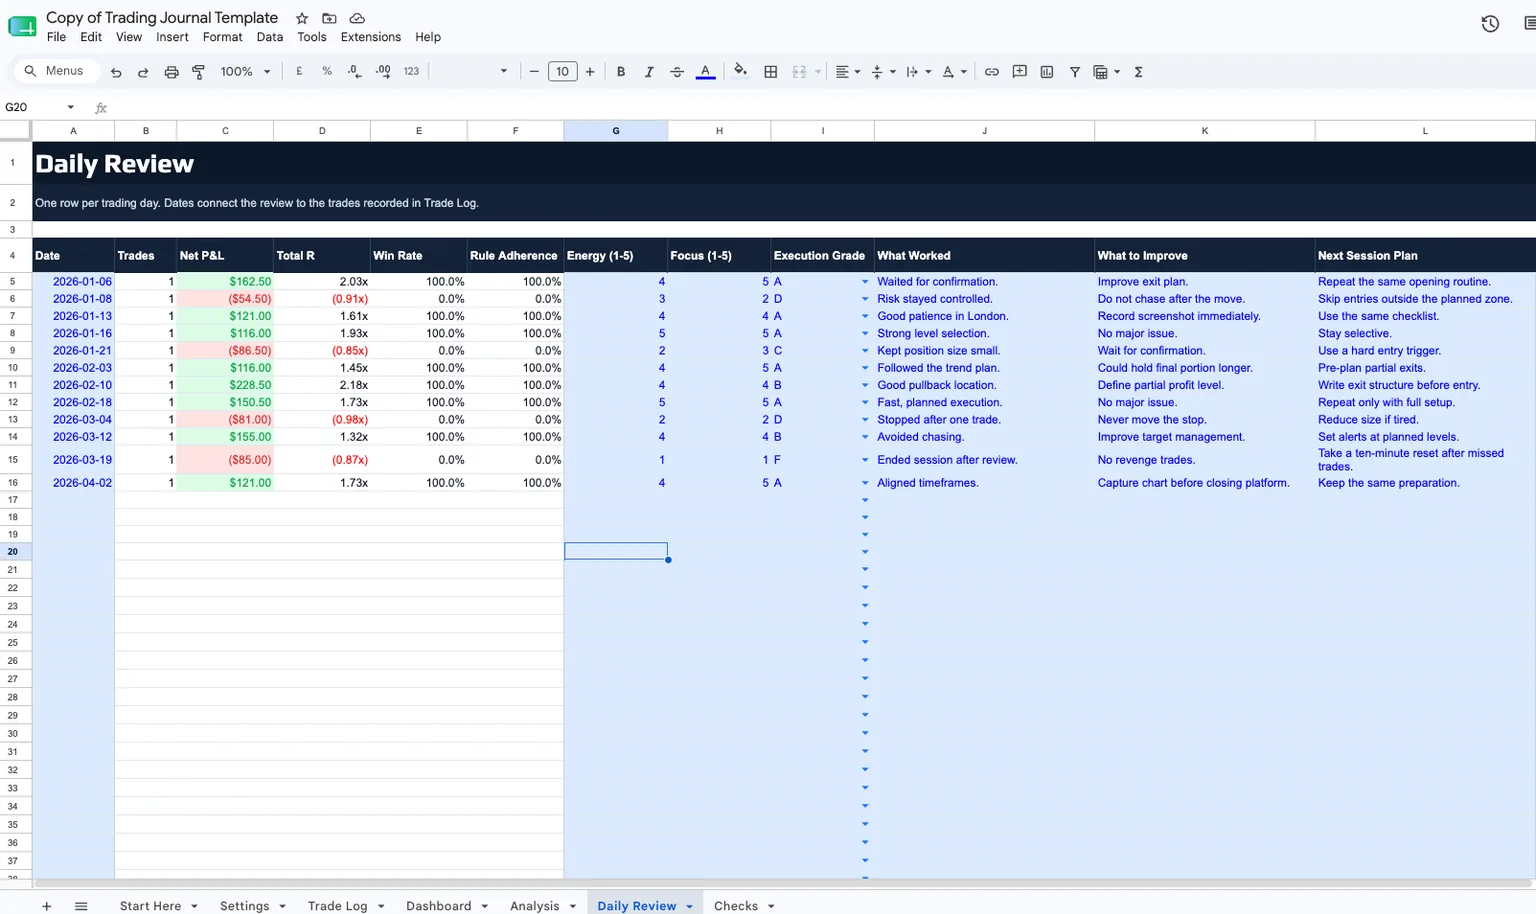The width and height of the screenshot is (1536, 914).
Task: Show all sheets list
Action: point(81,906)
